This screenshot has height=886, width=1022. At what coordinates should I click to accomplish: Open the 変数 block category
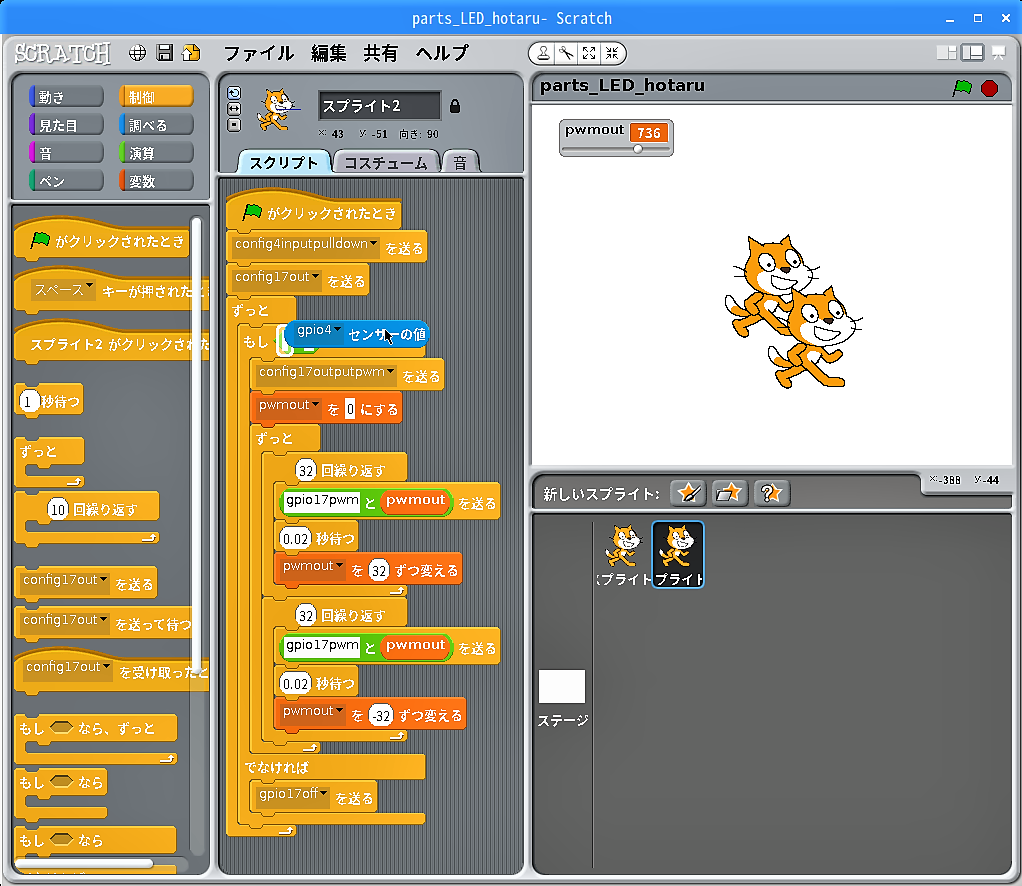tap(156, 181)
